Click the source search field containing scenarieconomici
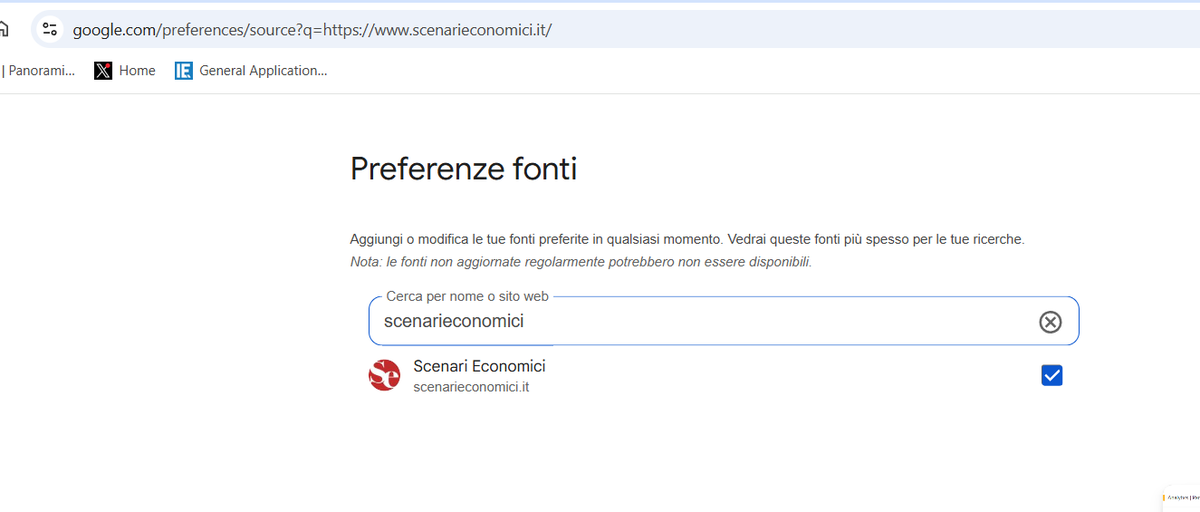The width and height of the screenshot is (1200, 512). 724,321
